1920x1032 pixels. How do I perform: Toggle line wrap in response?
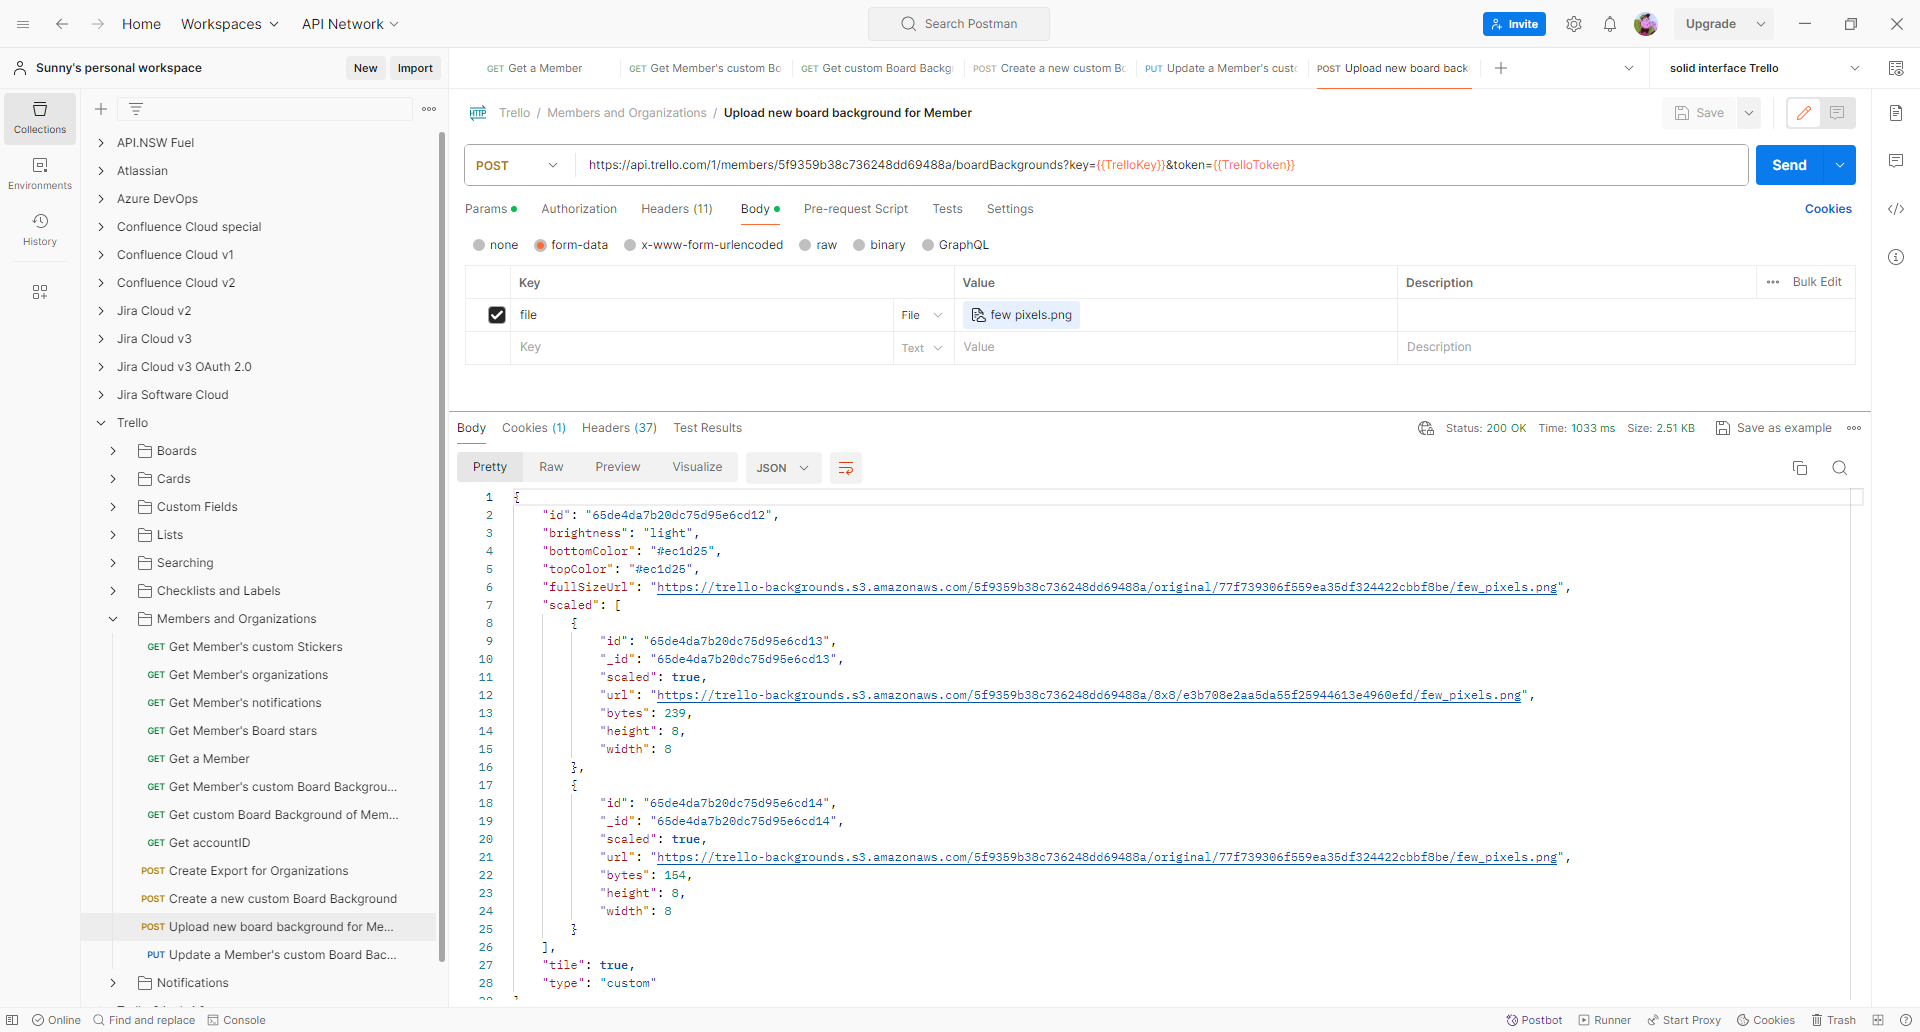tap(846, 468)
